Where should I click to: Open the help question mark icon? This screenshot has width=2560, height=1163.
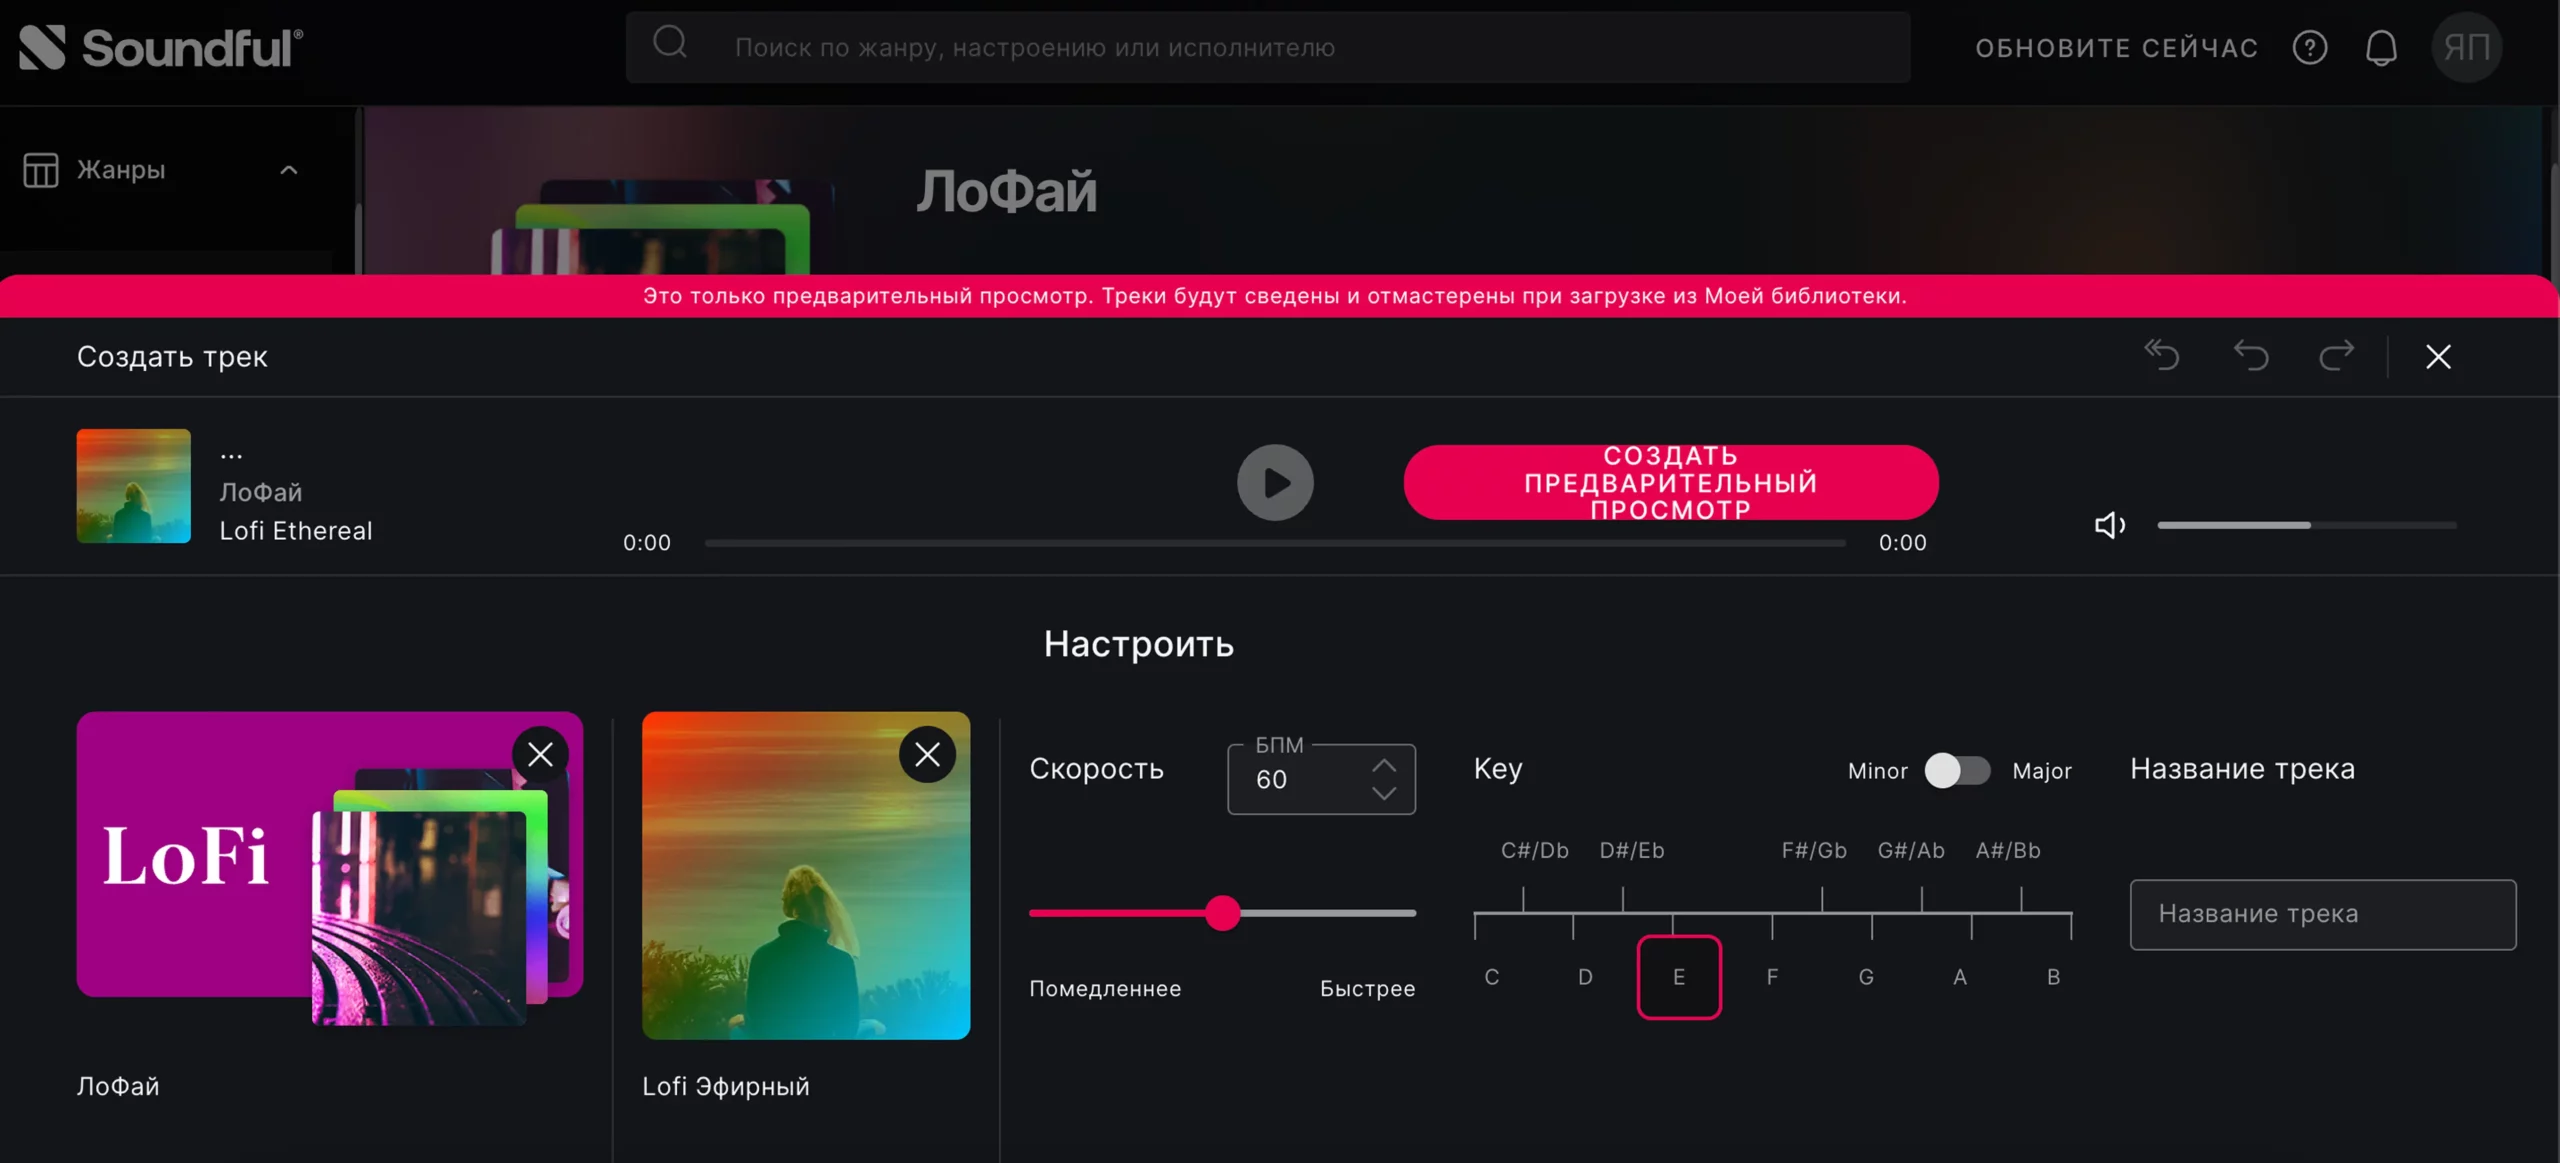[x=2309, y=48]
